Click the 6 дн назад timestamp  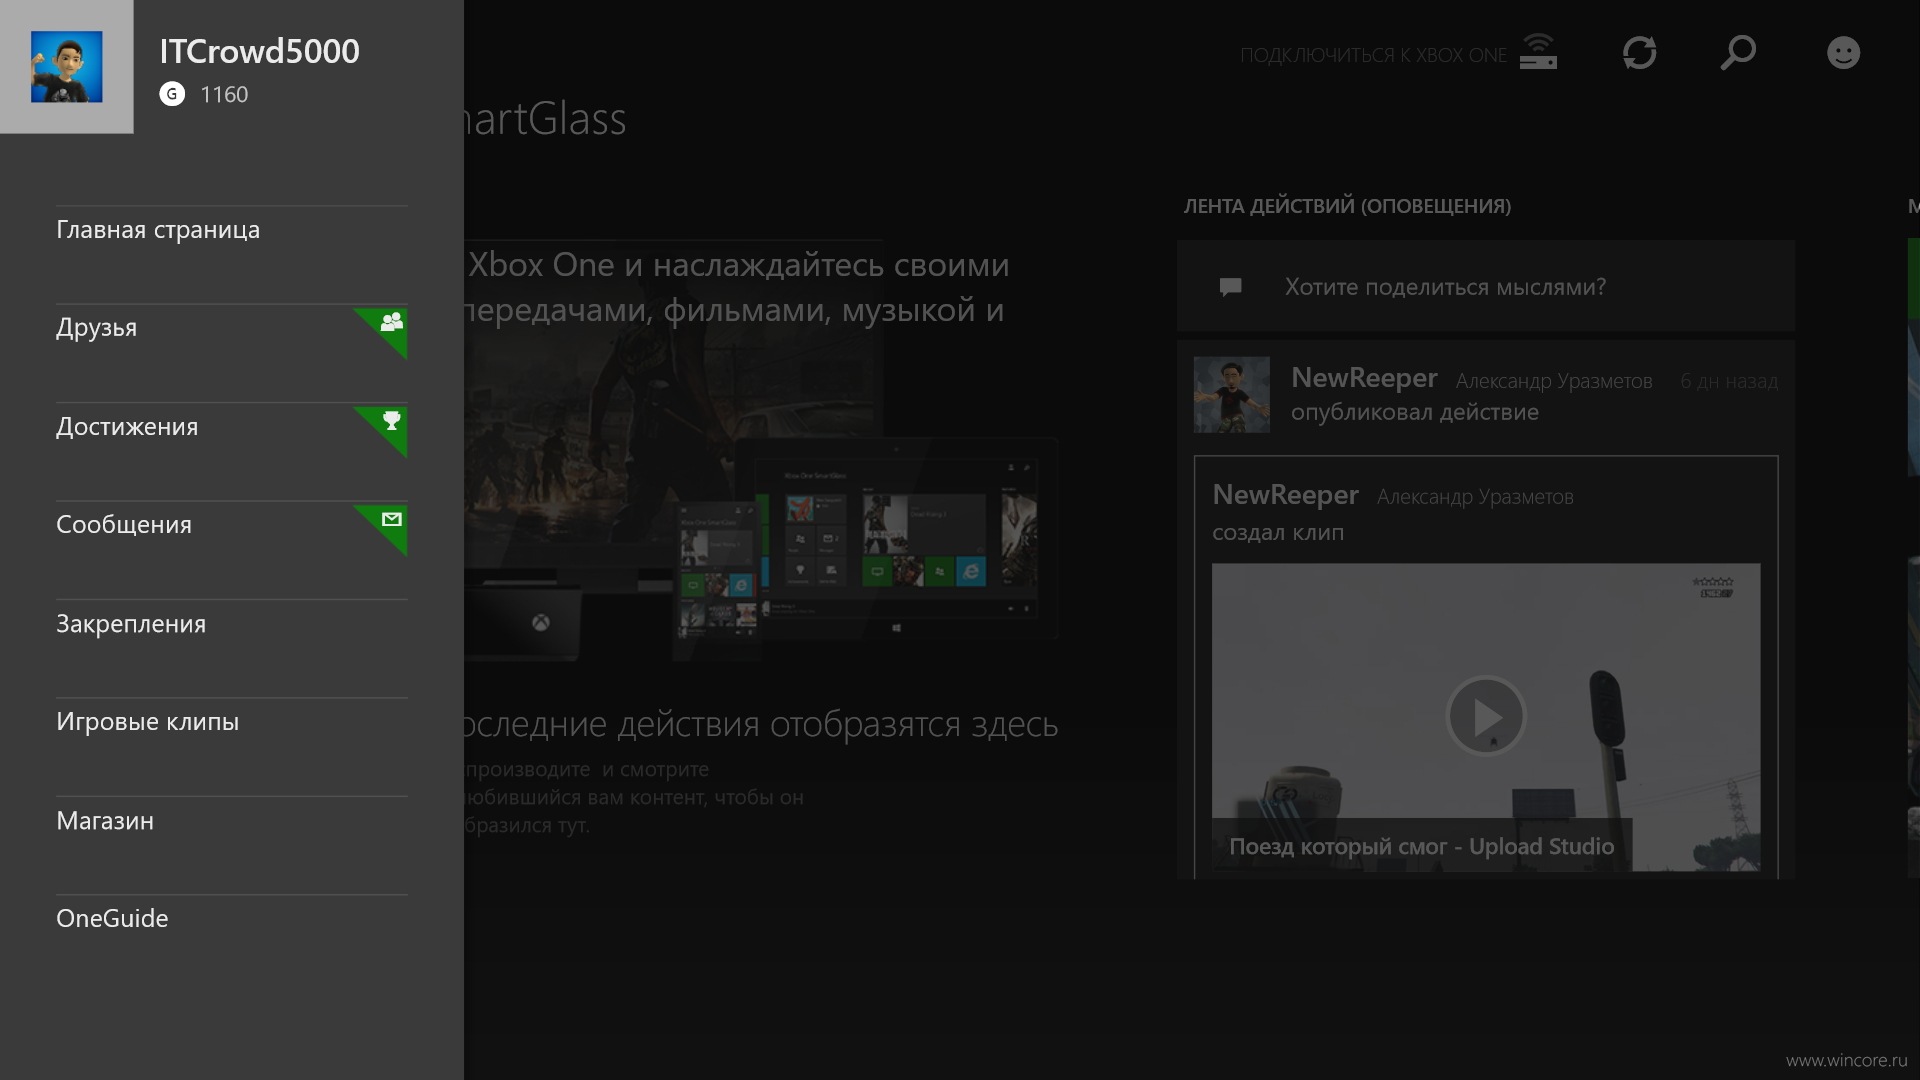coord(1728,381)
